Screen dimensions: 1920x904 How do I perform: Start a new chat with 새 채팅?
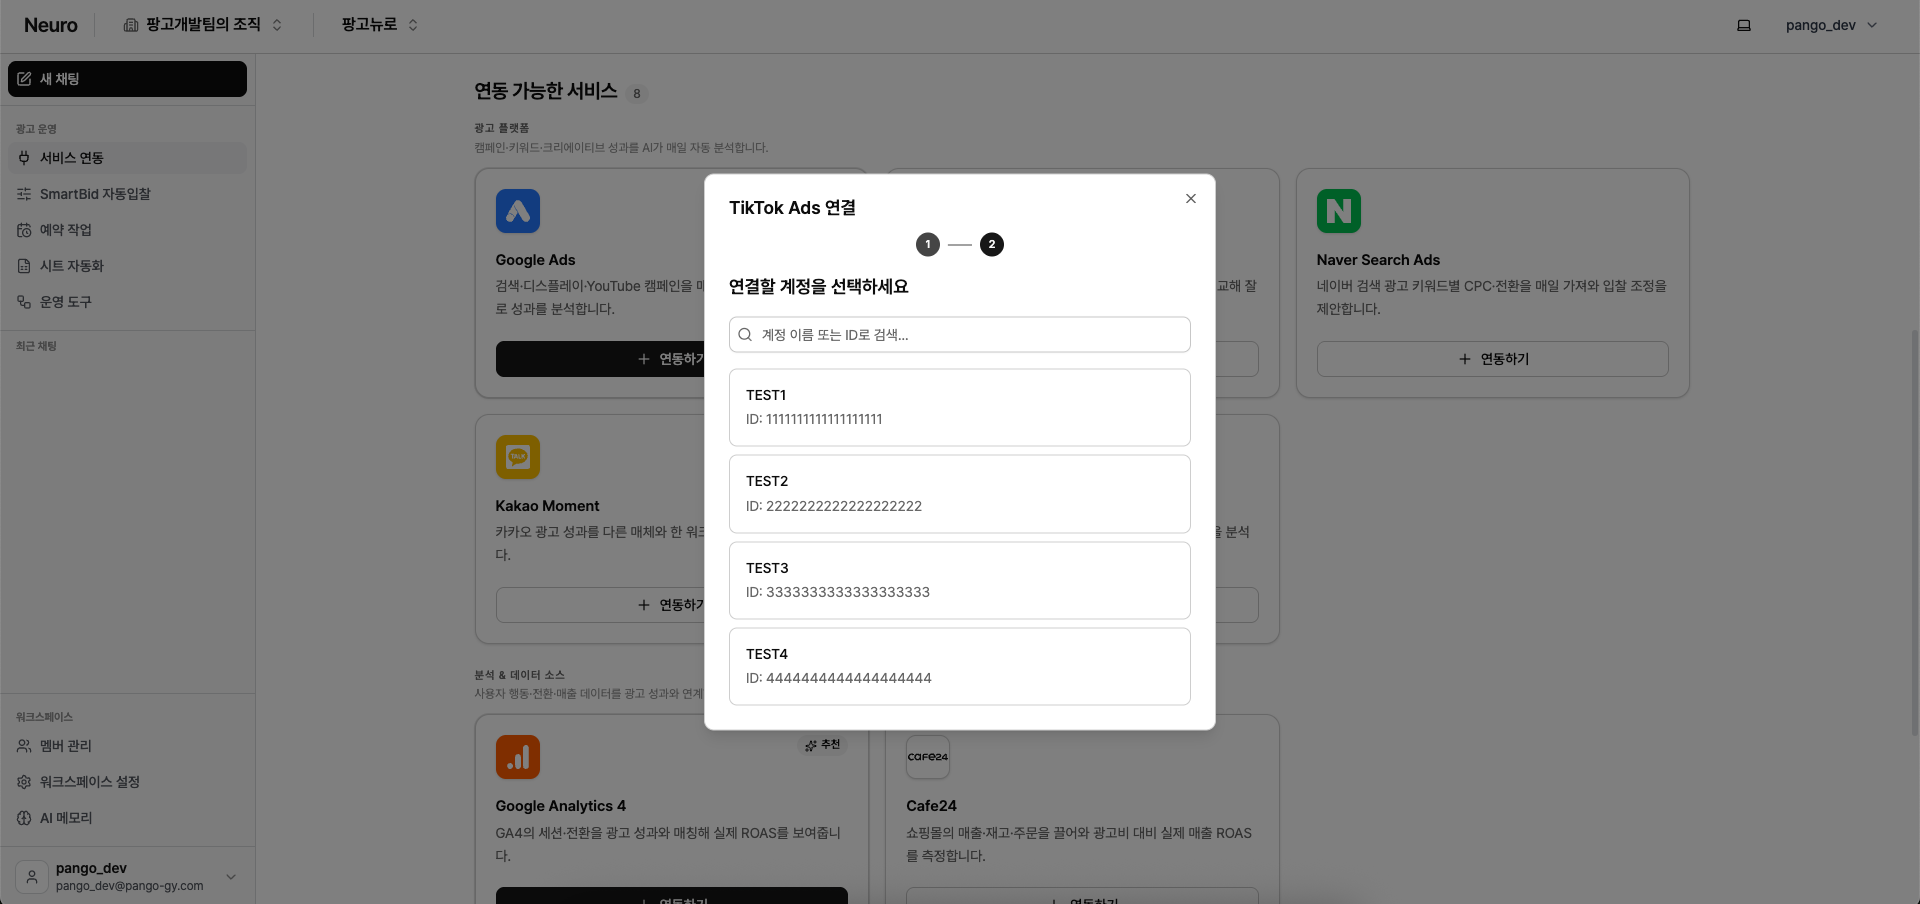127,79
